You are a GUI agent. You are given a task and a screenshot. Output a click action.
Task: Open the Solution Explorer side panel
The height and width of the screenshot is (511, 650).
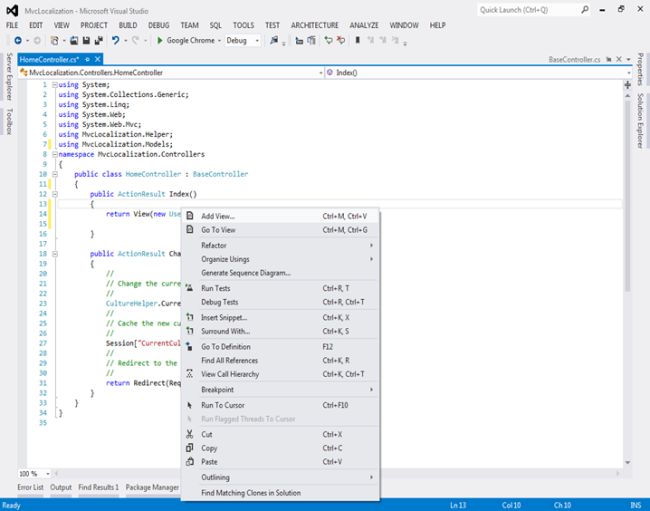coord(641,123)
